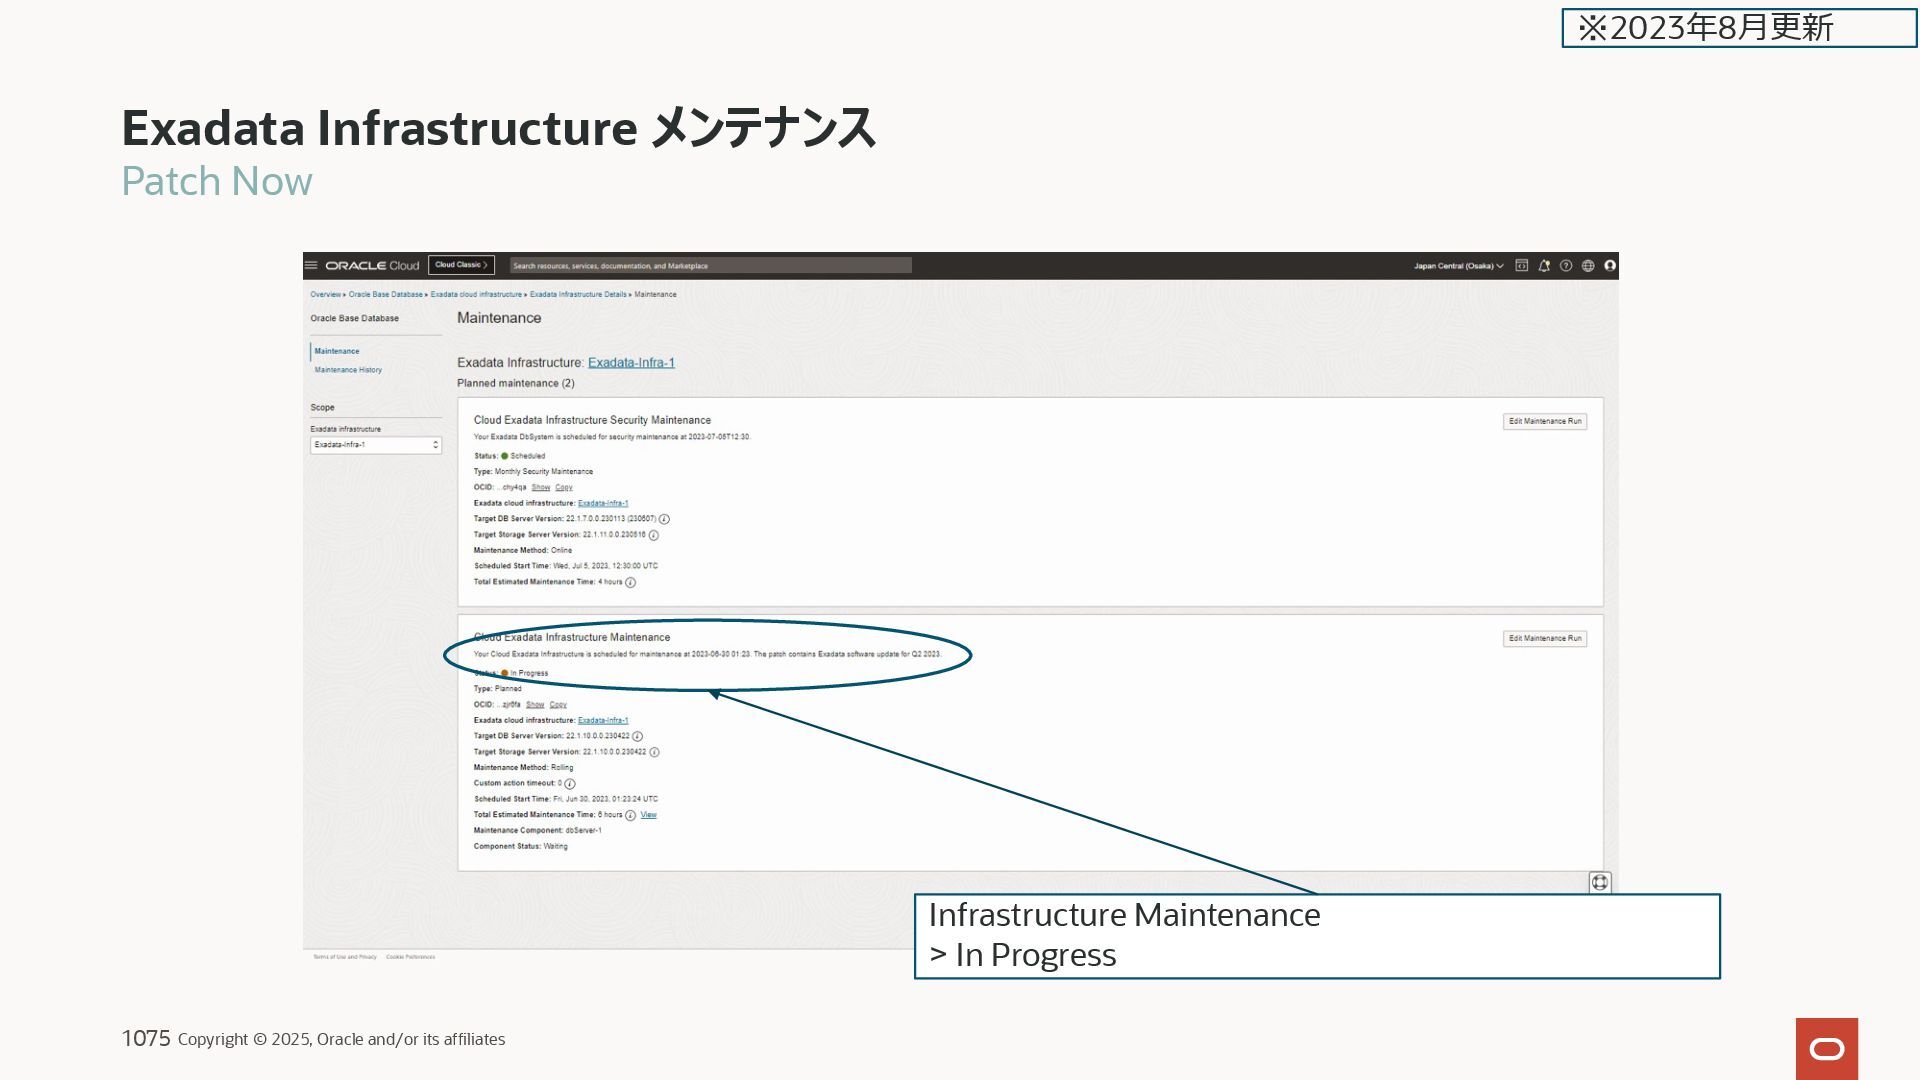Viewport: 1920px width, 1080px height.
Task: Click the search resources field
Action: 710,266
